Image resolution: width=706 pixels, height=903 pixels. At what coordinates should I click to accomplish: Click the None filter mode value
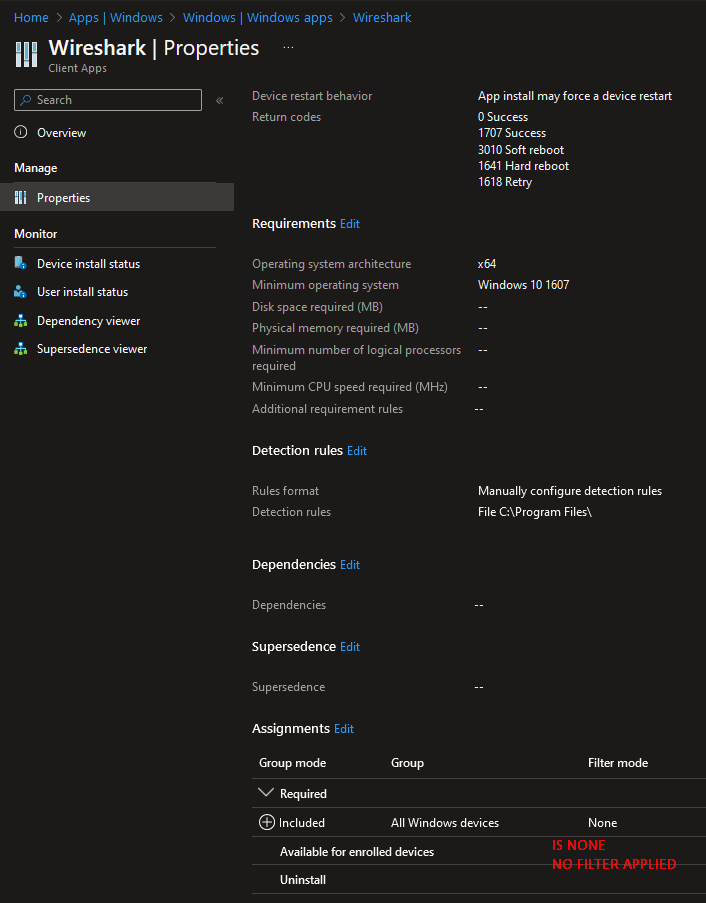[x=602, y=822]
